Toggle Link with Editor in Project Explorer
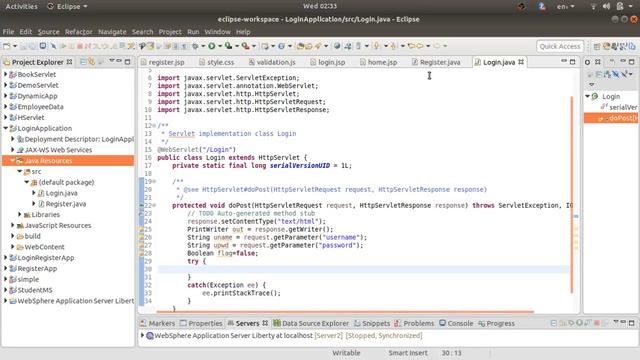The width and height of the screenshot is (640, 360). tap(91, 62)
